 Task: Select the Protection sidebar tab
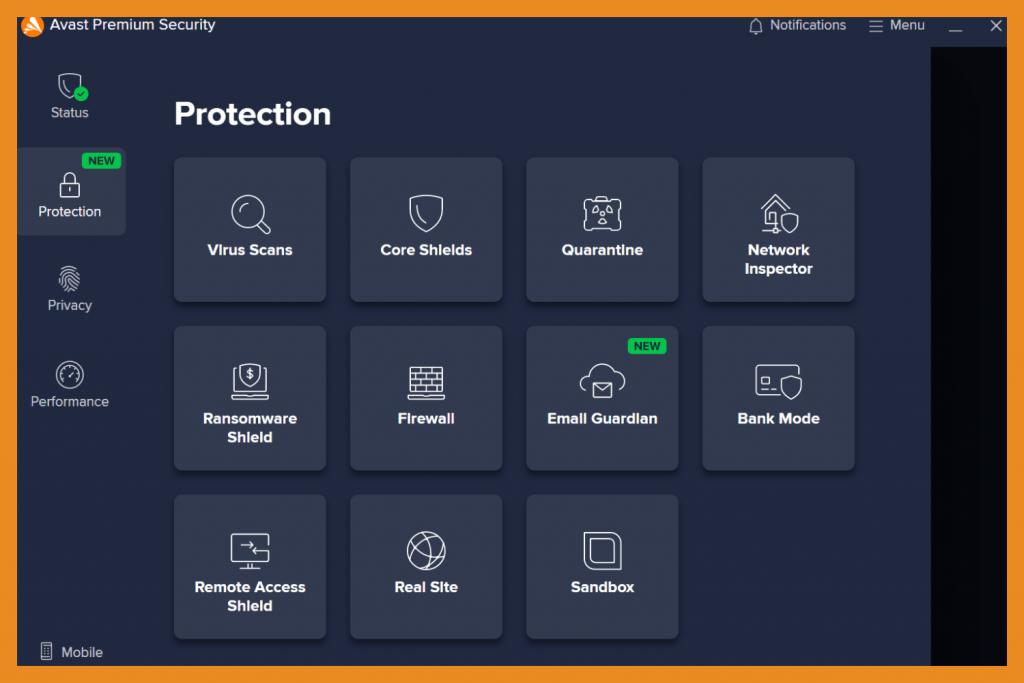pyautogui.click(x=69, y=191)
